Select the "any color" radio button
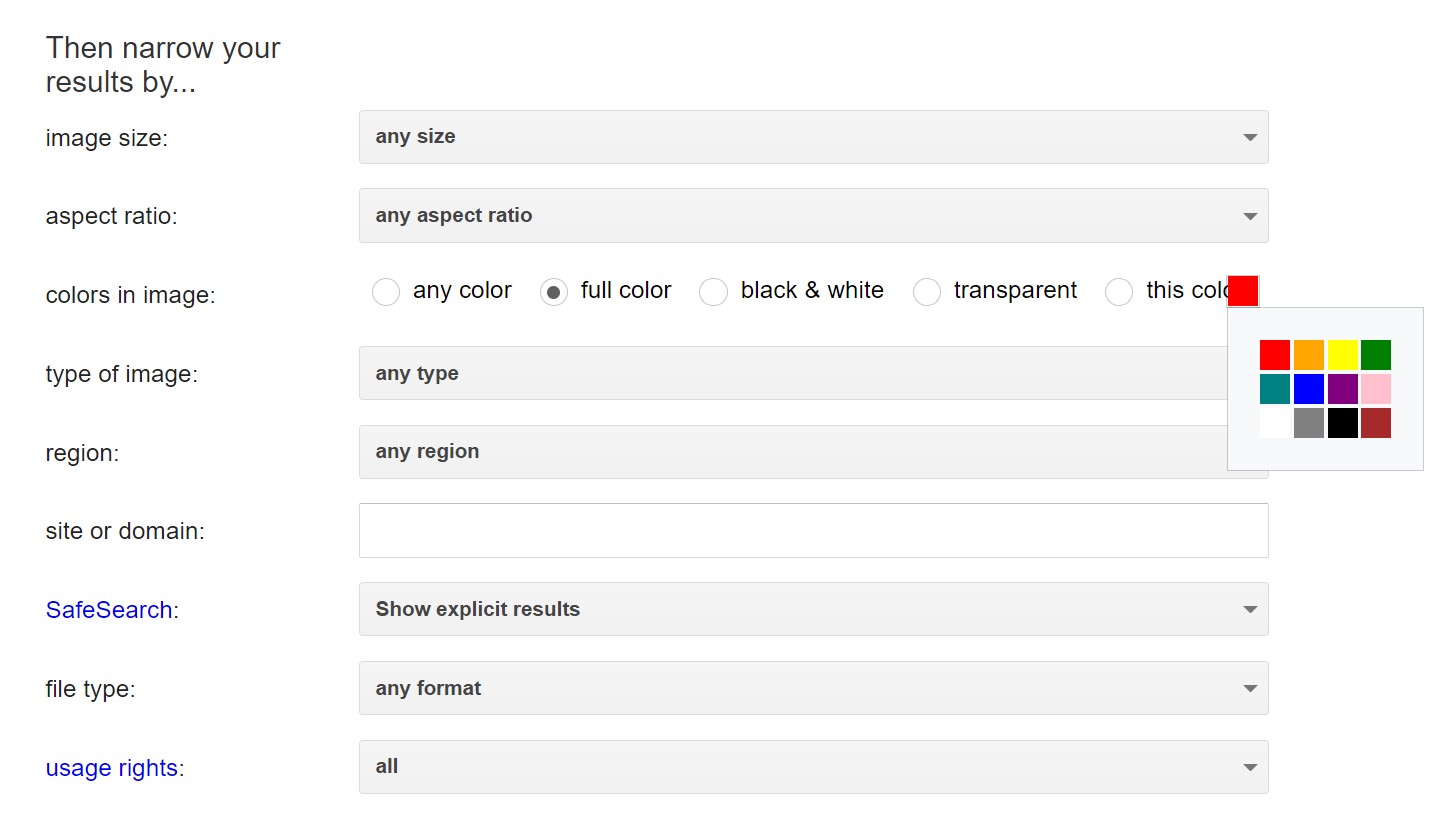This screenshot has width=1454, height=828. tap(386, 291)
